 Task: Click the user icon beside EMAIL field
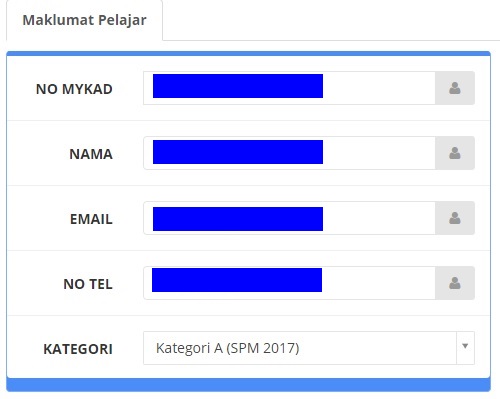pyautogui.click(x=455, y=218)
